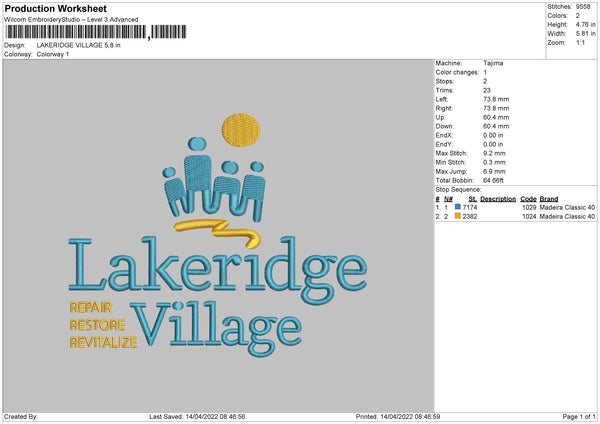Click the orange 2382 thread color swatch
Viewport: 600px width, 424px height.
(458, 216)
